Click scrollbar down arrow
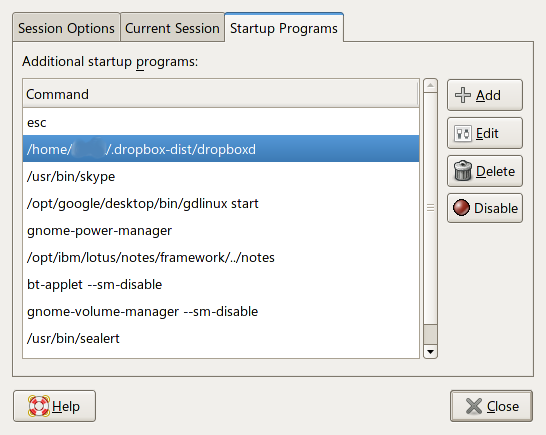Image resolution: width=546 pixels, height=435 pixels. tap(430, 351)
